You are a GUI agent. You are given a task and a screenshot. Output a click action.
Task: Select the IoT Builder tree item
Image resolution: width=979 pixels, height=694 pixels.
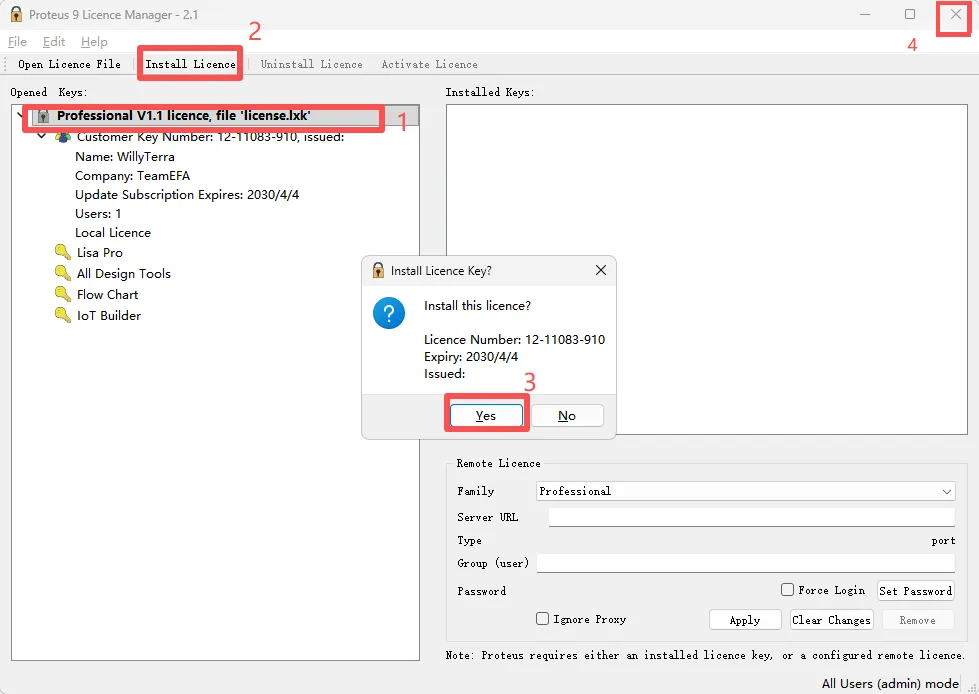(109, 316)
